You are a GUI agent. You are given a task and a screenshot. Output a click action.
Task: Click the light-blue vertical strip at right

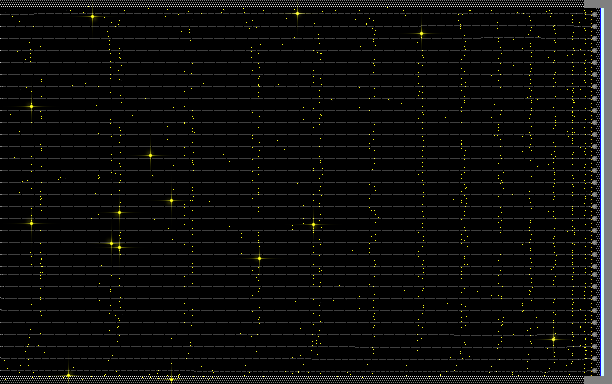pos(602,192)
